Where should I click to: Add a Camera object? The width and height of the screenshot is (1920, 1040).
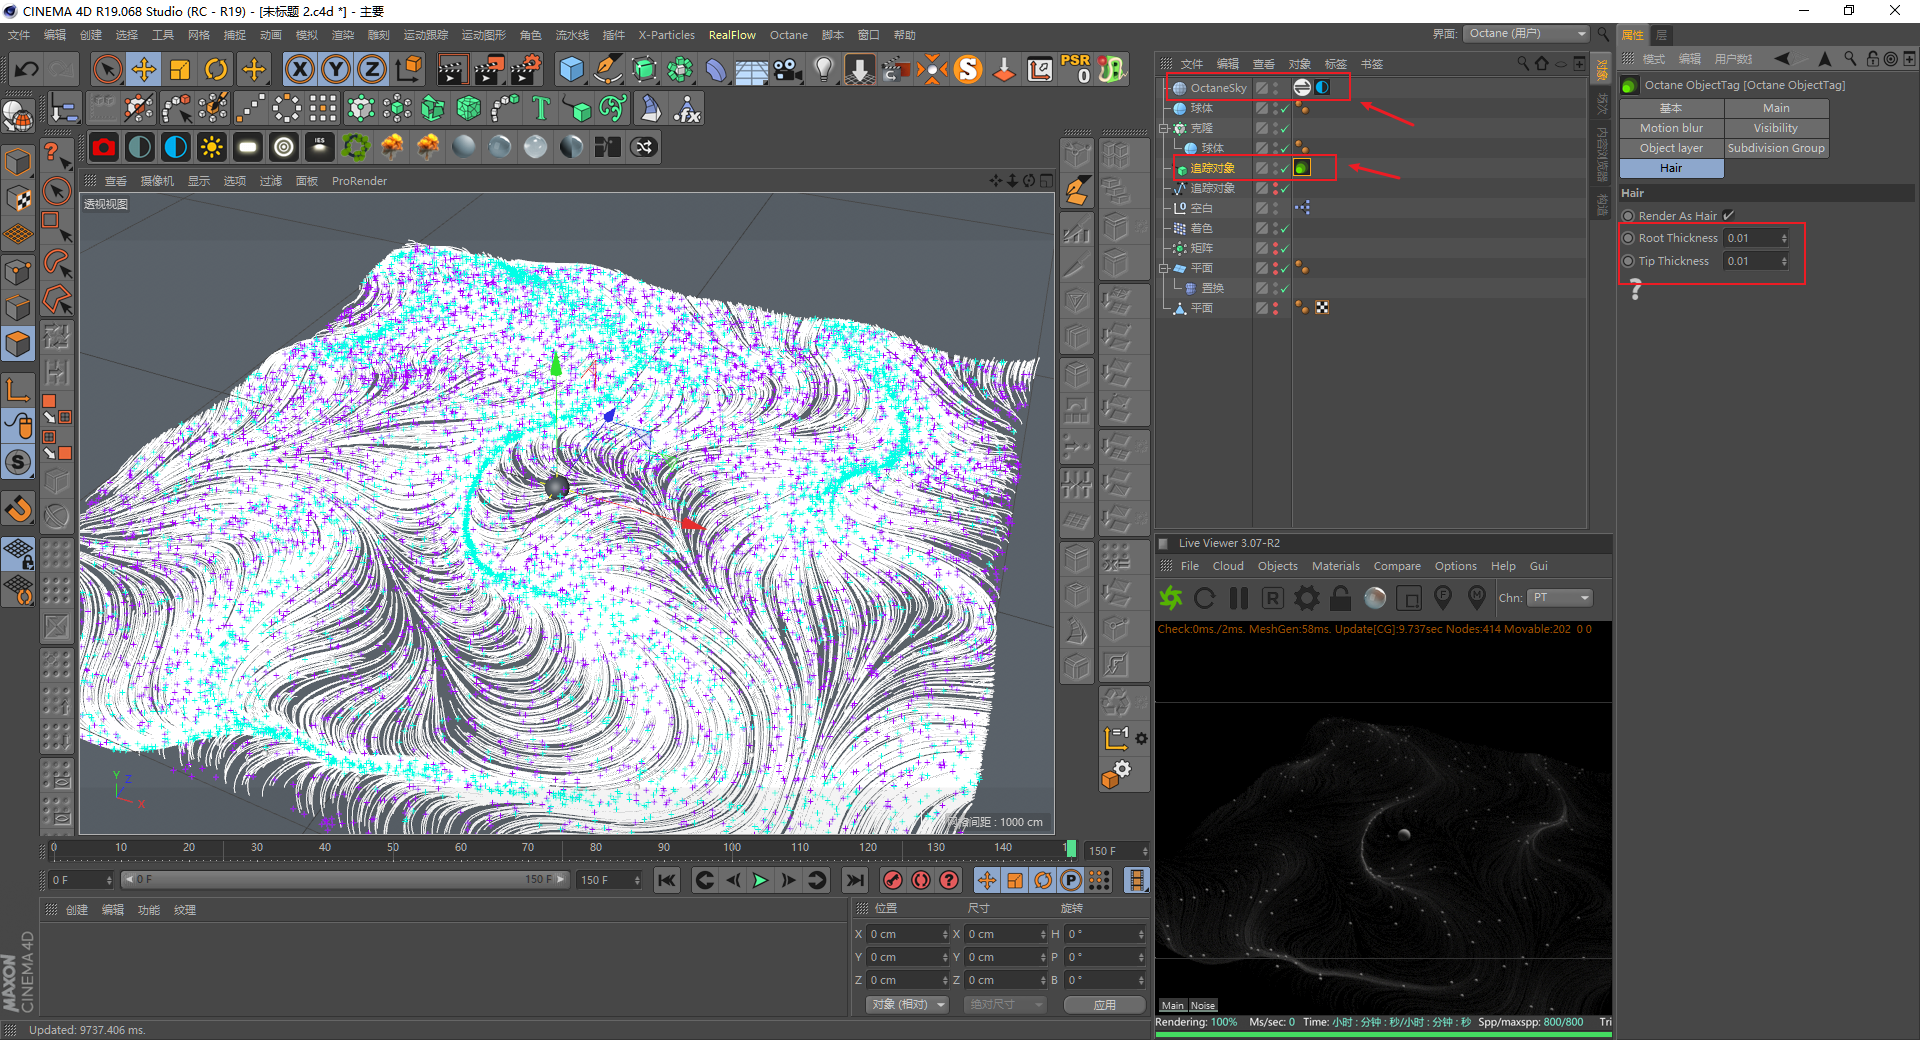tap(788, 69)
